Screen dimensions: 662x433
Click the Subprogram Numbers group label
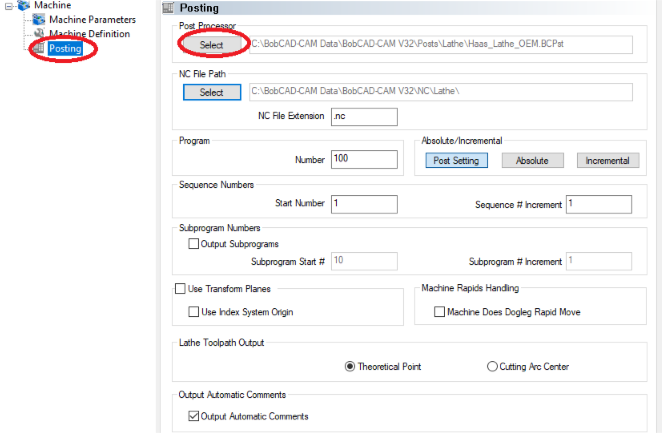(220, 228)
